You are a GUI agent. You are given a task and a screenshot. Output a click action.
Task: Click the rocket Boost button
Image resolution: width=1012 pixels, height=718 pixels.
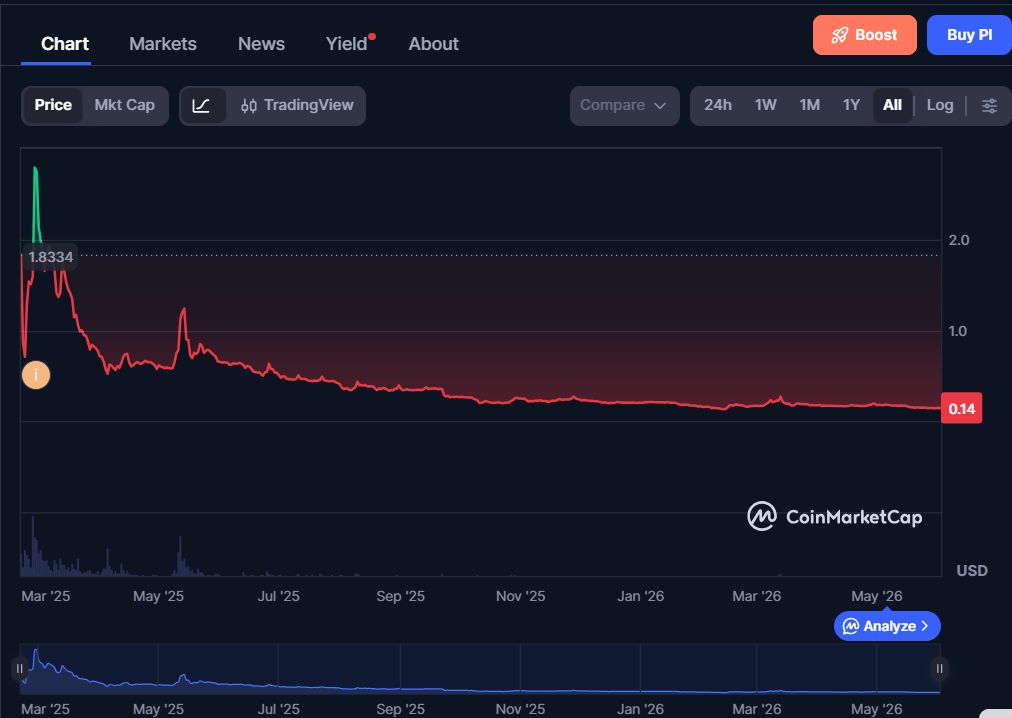pyautogui.click(x=864, y=35)
